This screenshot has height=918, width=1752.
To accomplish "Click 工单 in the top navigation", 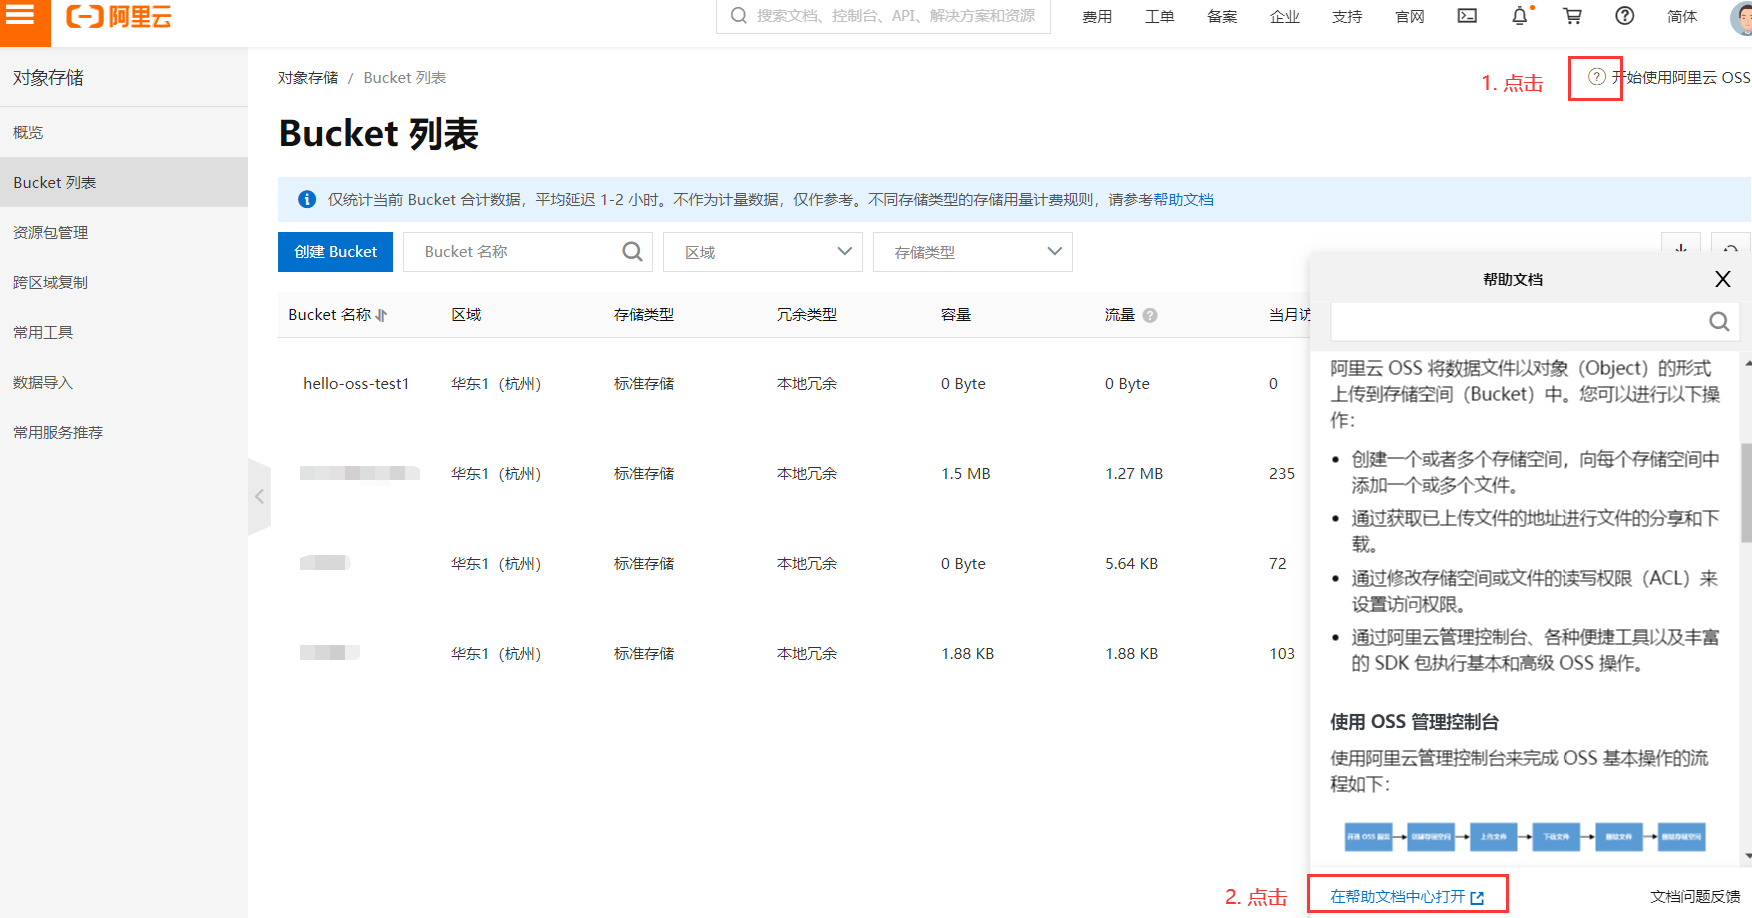I will (1160, 16).
